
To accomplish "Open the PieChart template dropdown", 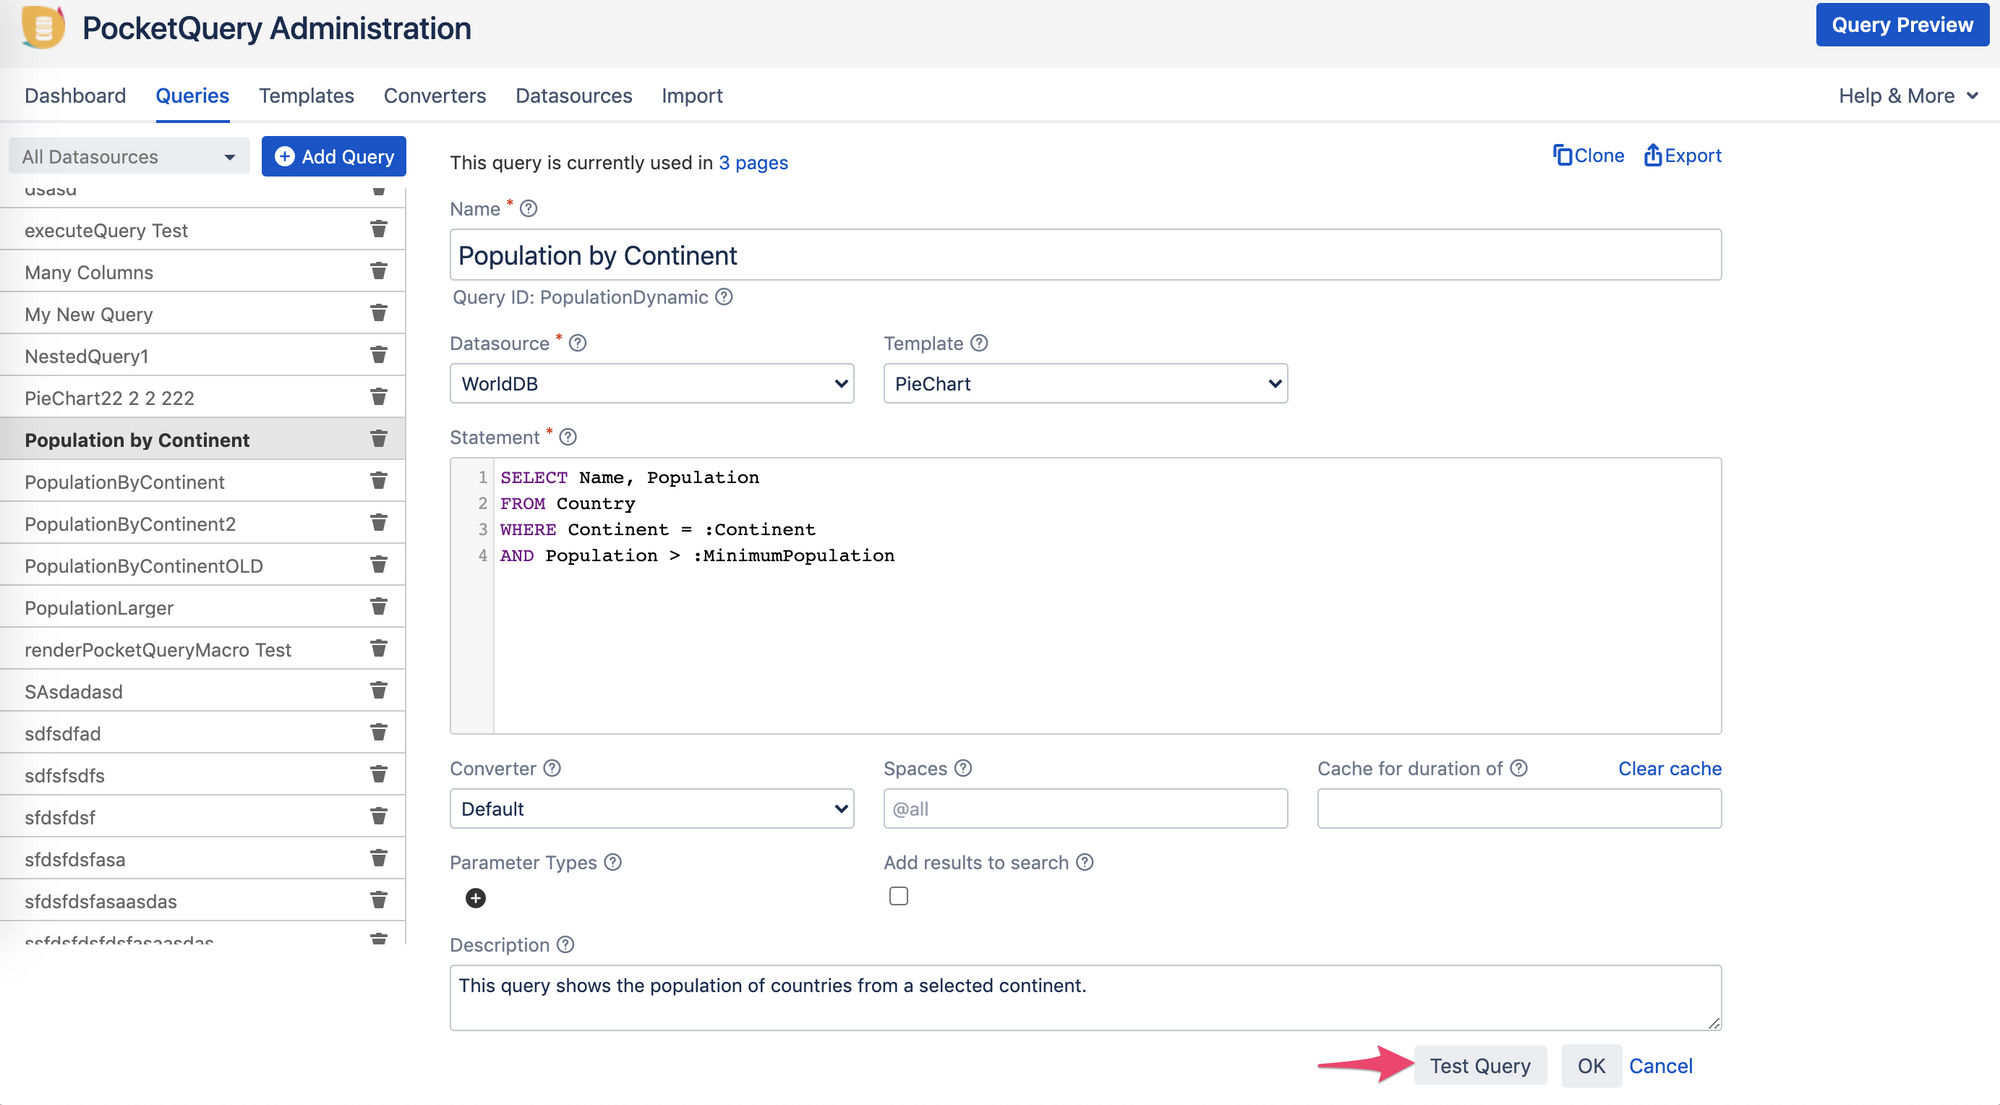I will [1086, 384].
